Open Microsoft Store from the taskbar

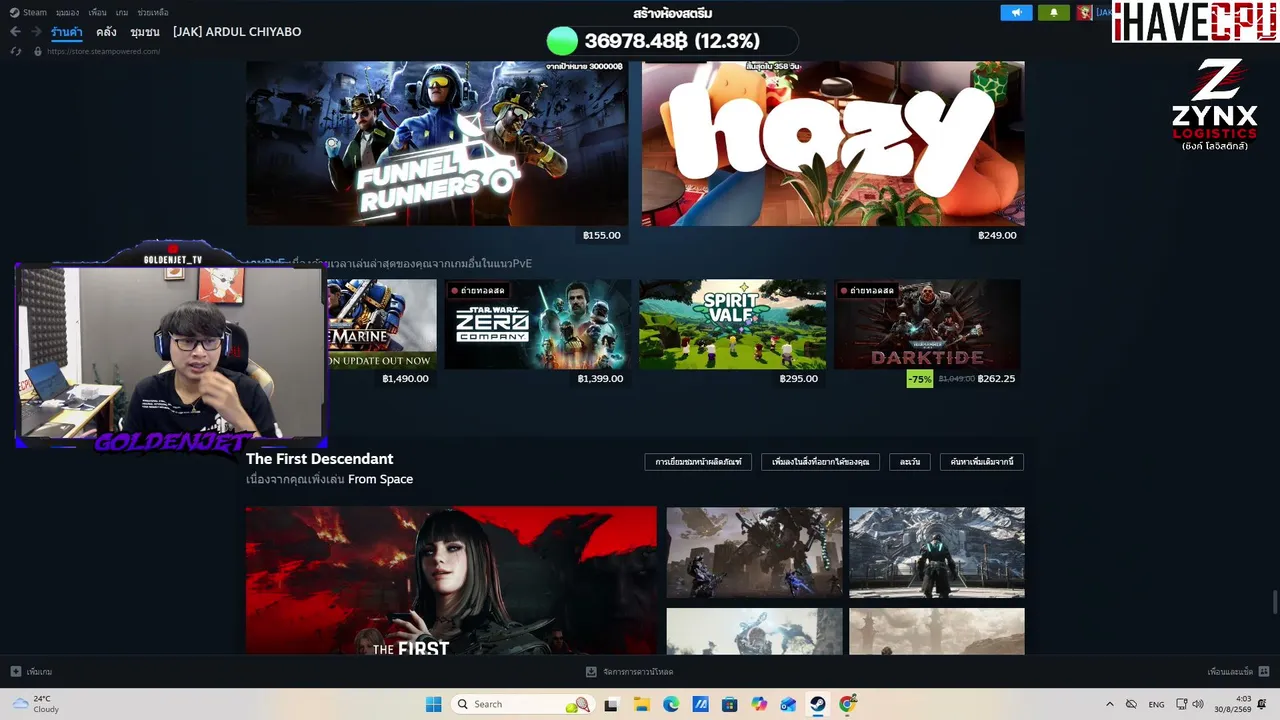coord(730,704)
